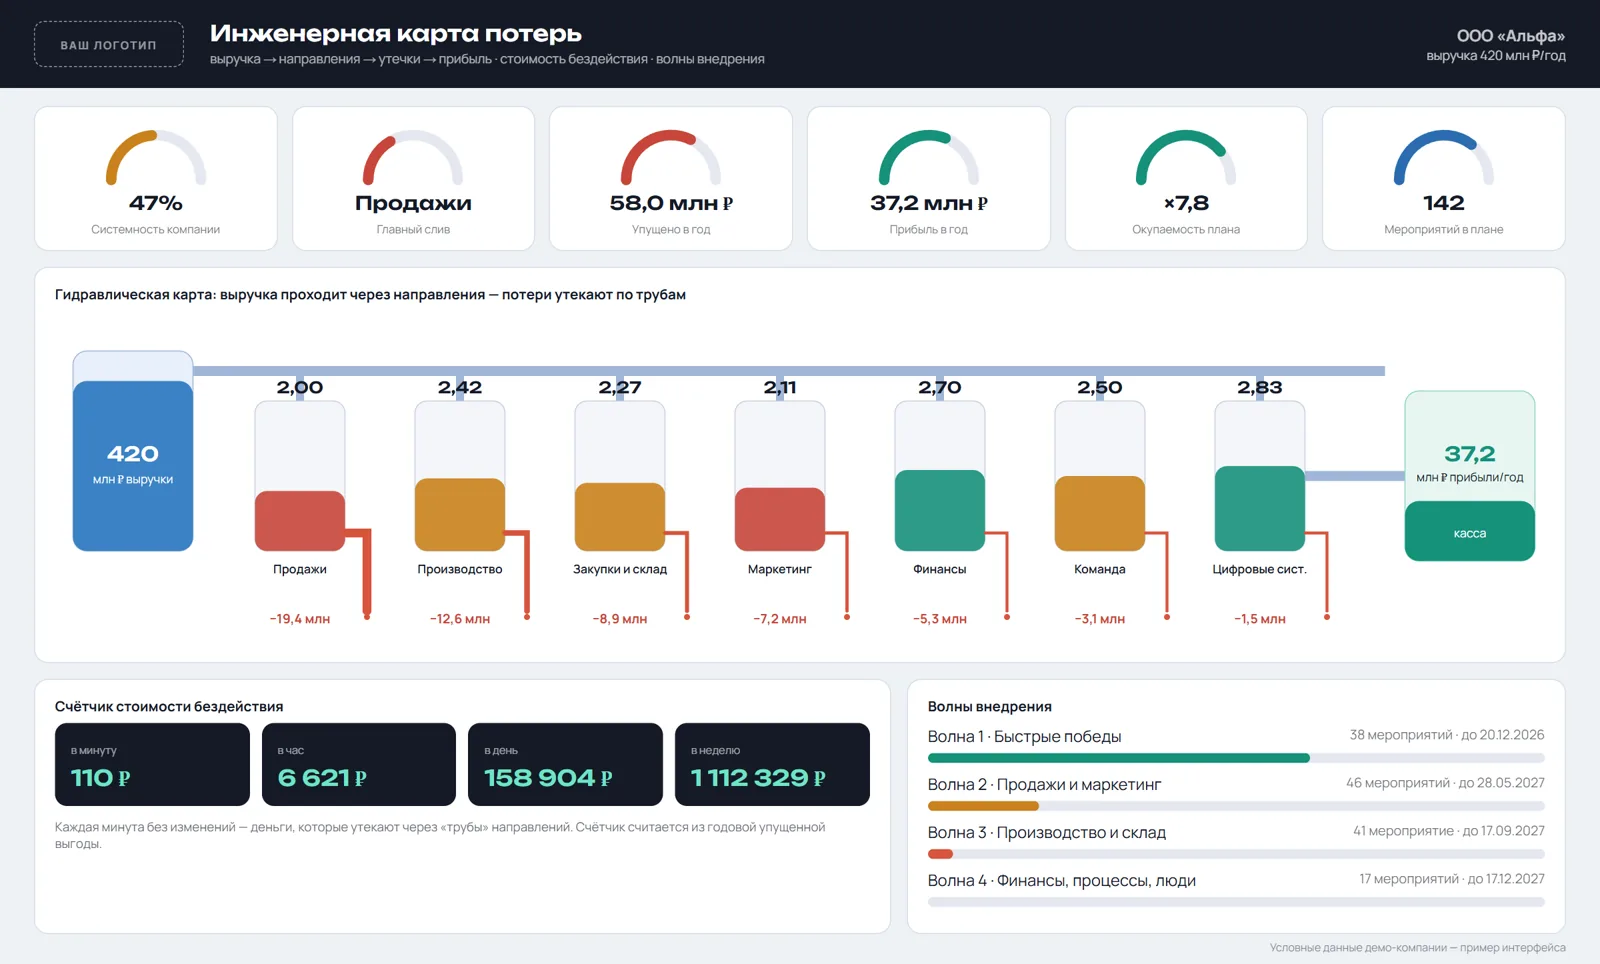Screen dimensions: 1600x964
Task: Click the blue 420 млн ₽ выручки tank
Action: point(133,451)
